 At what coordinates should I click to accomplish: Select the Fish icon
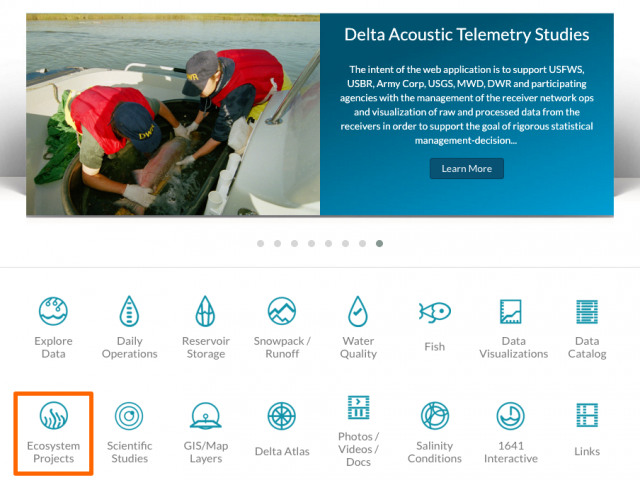(x=434, y=312)
